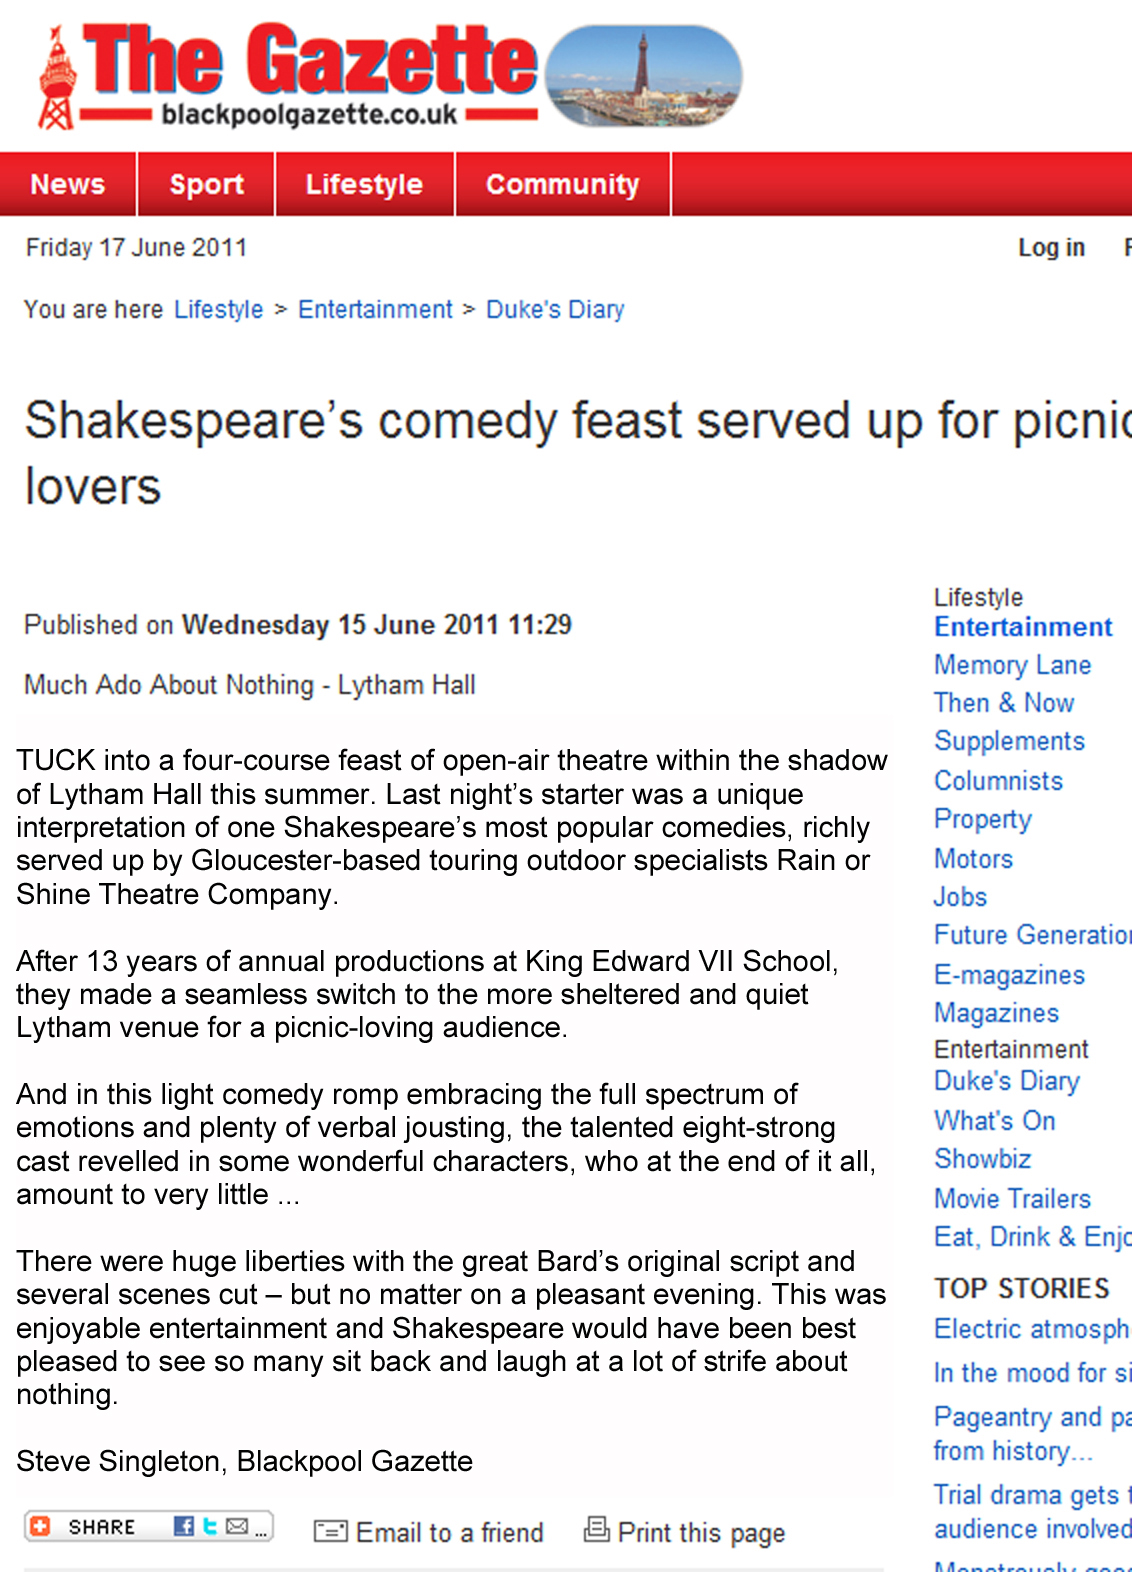Click the Facebook share icon
Image resolution: width=1132 pixels, height=1572 pixels.
click(x=184, y=1526)
